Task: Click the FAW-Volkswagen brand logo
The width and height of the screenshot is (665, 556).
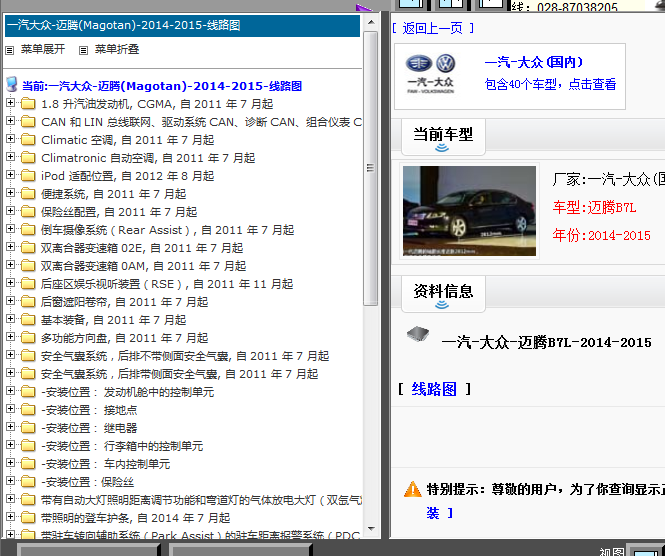Action: pos(430,74)
